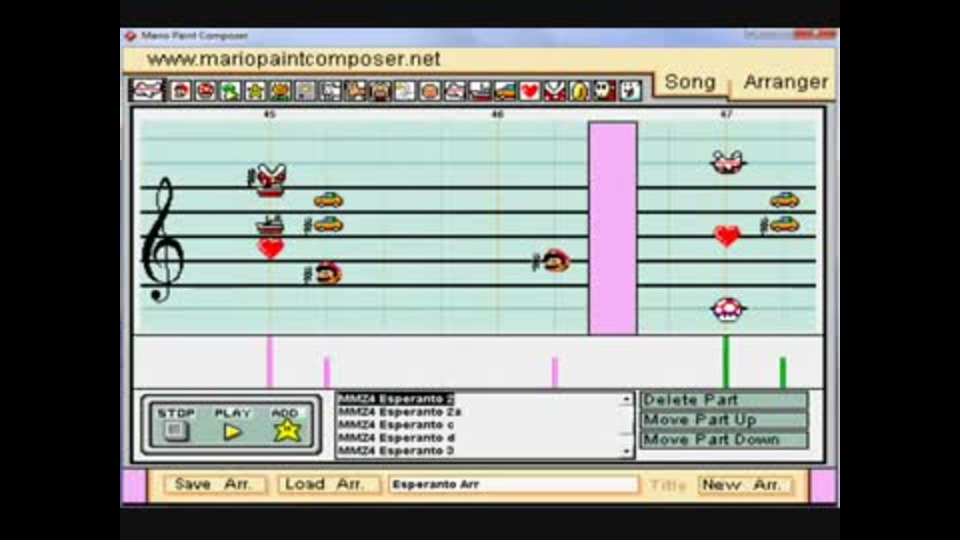This screenshot has height=540, width=960.
Task: Select the Pig instrument icon
Action: [380, 91]
